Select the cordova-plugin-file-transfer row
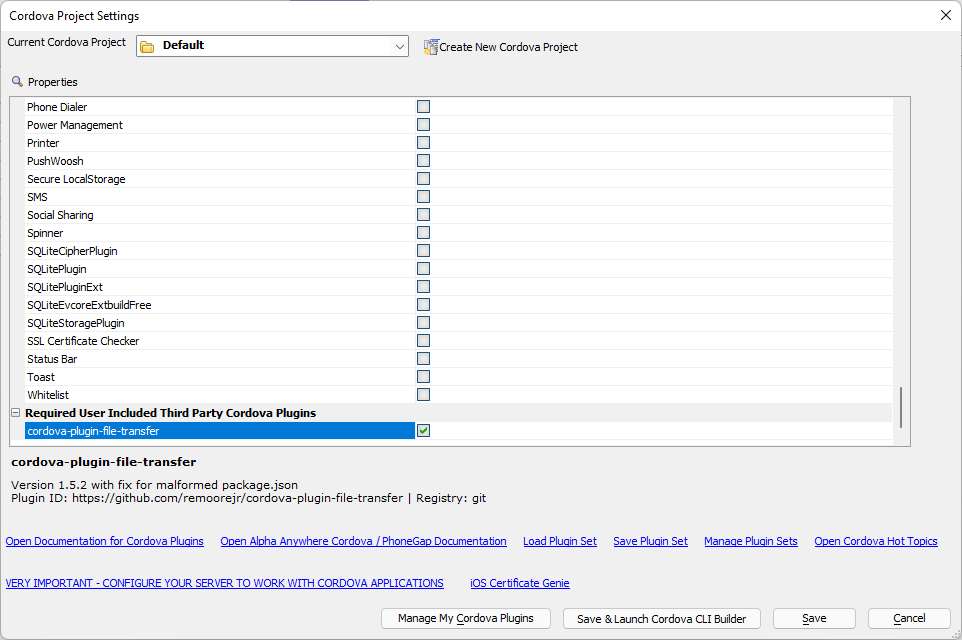The width and height of the screenshot is (962, 640). (220, 431)
